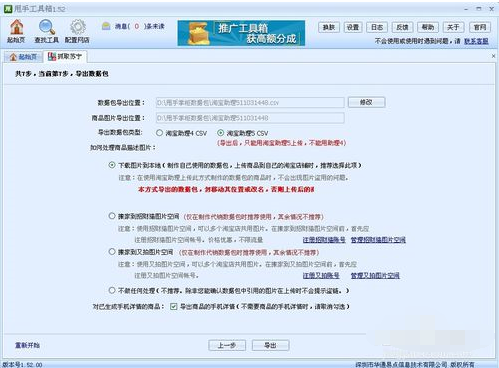Click the step indicator 共7步 text
The width and height of the screenshot is (499, 368).
[61, 74]
